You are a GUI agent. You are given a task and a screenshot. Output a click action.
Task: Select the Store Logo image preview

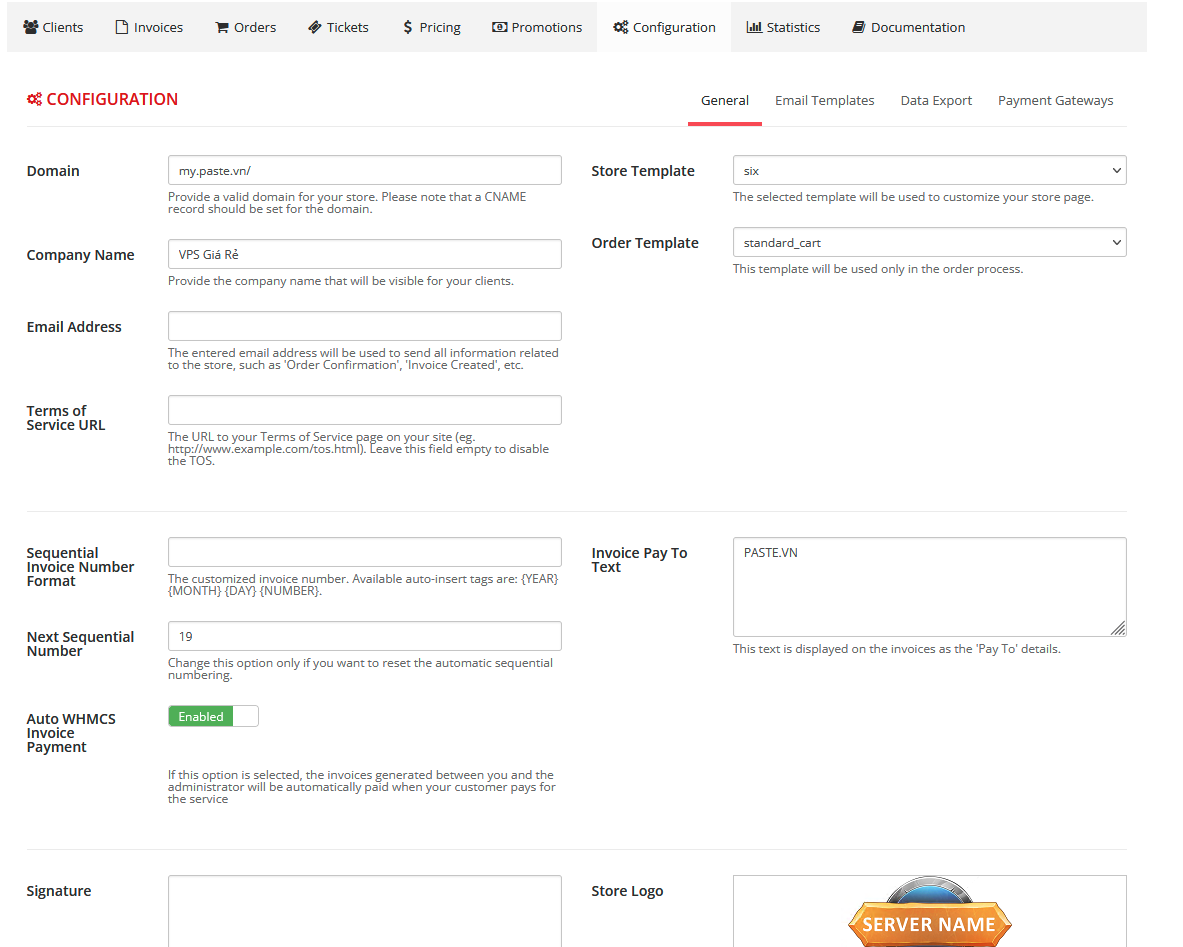pyautogui.click(x=929, y=912)
